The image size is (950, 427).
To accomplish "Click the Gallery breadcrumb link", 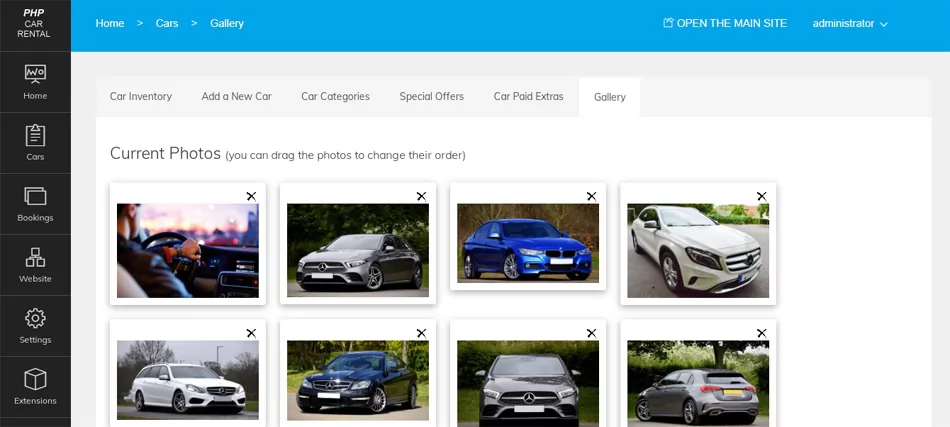I will [x=227, y=24].
